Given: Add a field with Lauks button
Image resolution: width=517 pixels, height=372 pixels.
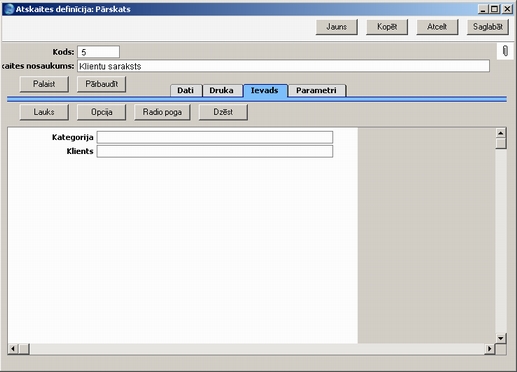Looking at the screenshot, I should click(44, 112).
